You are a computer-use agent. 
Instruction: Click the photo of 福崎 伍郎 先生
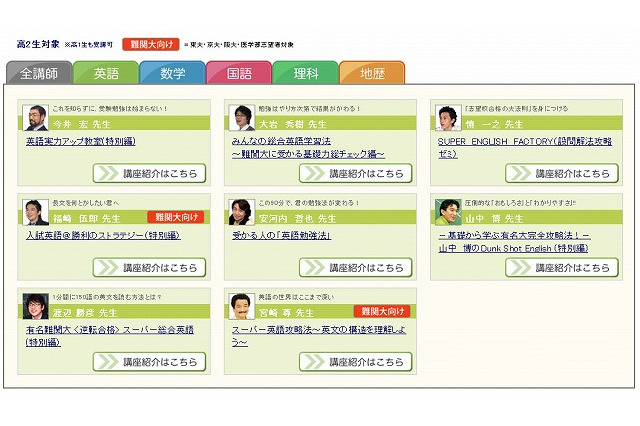point(36,212)
